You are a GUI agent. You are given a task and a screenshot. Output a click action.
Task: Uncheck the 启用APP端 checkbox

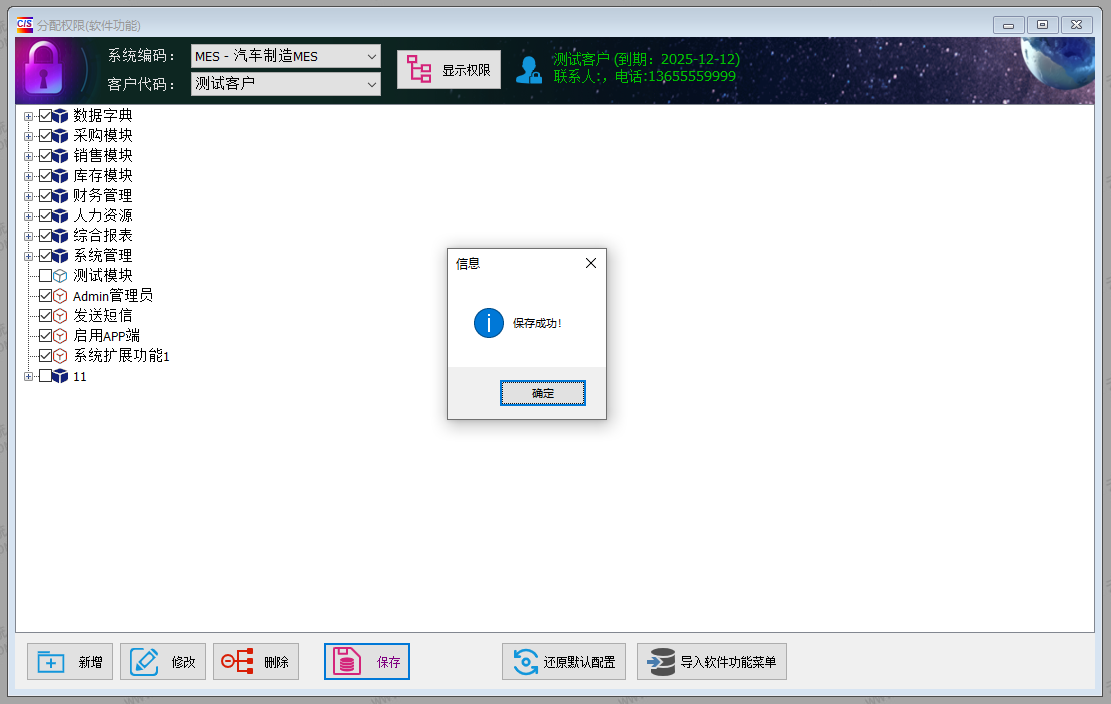[x=45, y=335]
